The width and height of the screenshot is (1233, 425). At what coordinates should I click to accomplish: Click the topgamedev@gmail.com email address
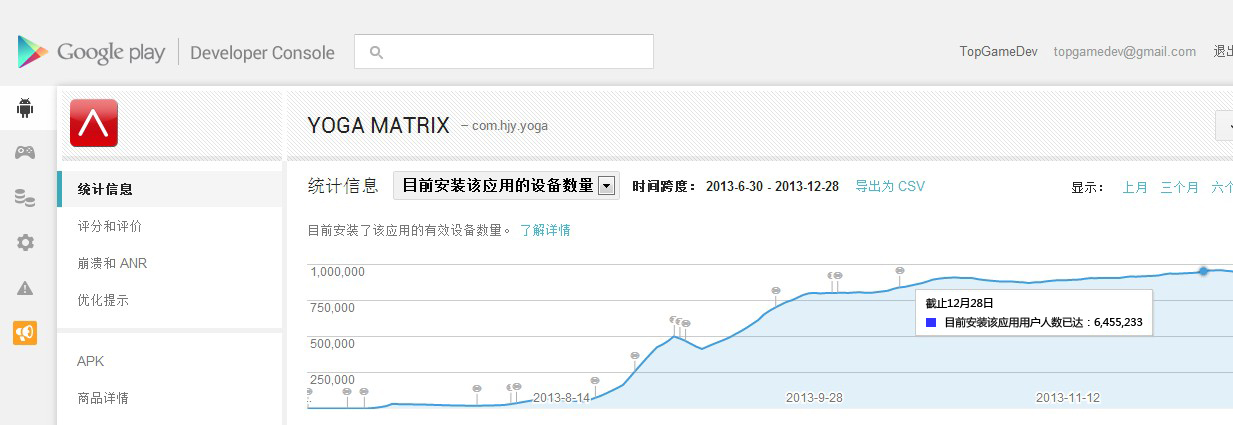tap(1125, 52)
